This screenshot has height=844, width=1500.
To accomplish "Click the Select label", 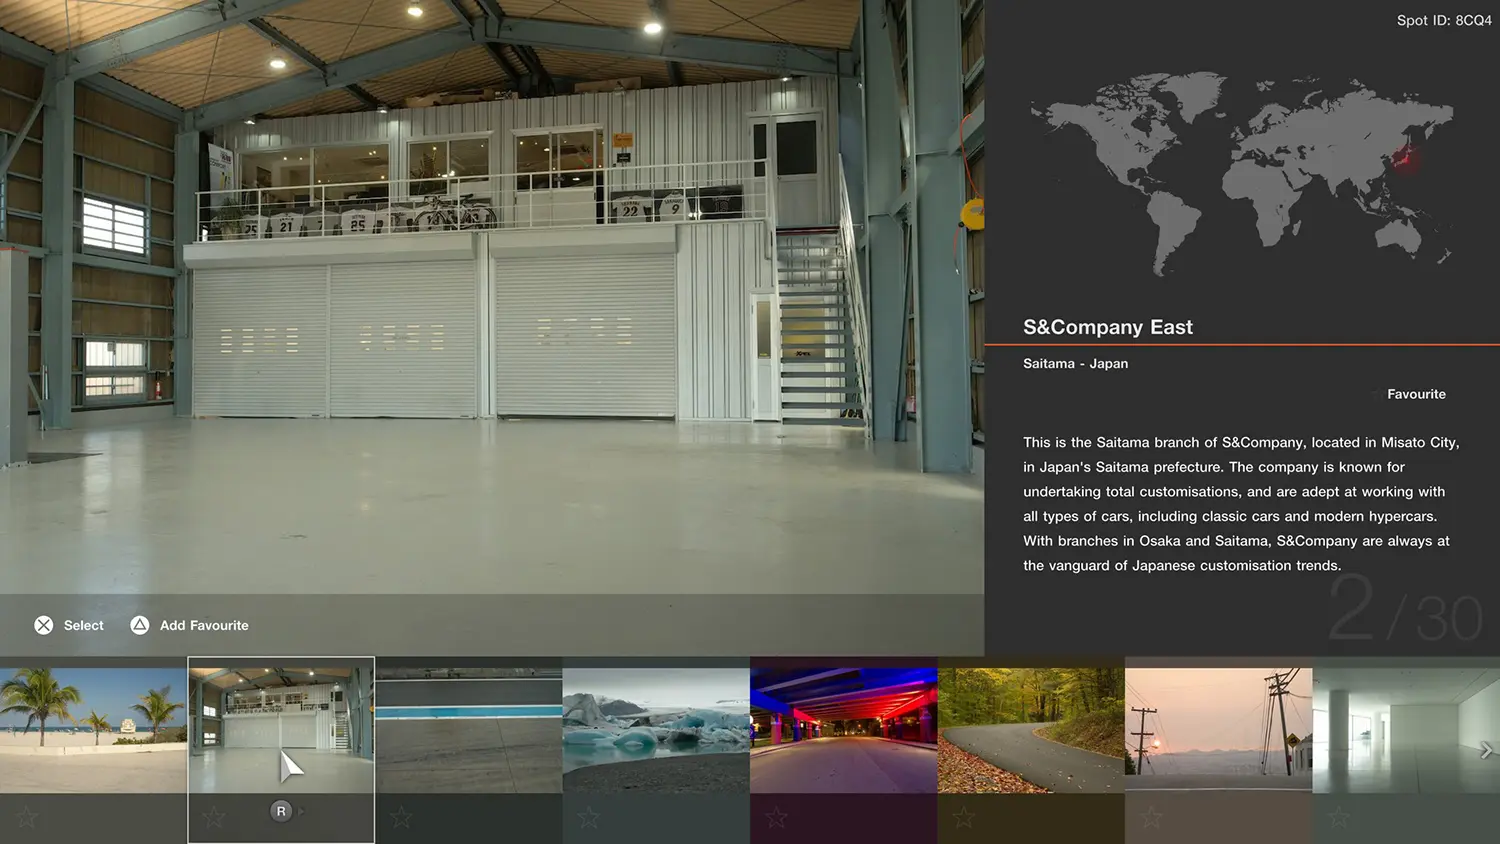I will click(84, 625).
